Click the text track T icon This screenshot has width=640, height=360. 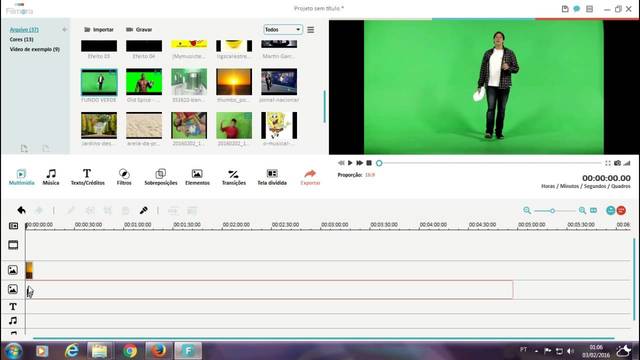point(13,307)
